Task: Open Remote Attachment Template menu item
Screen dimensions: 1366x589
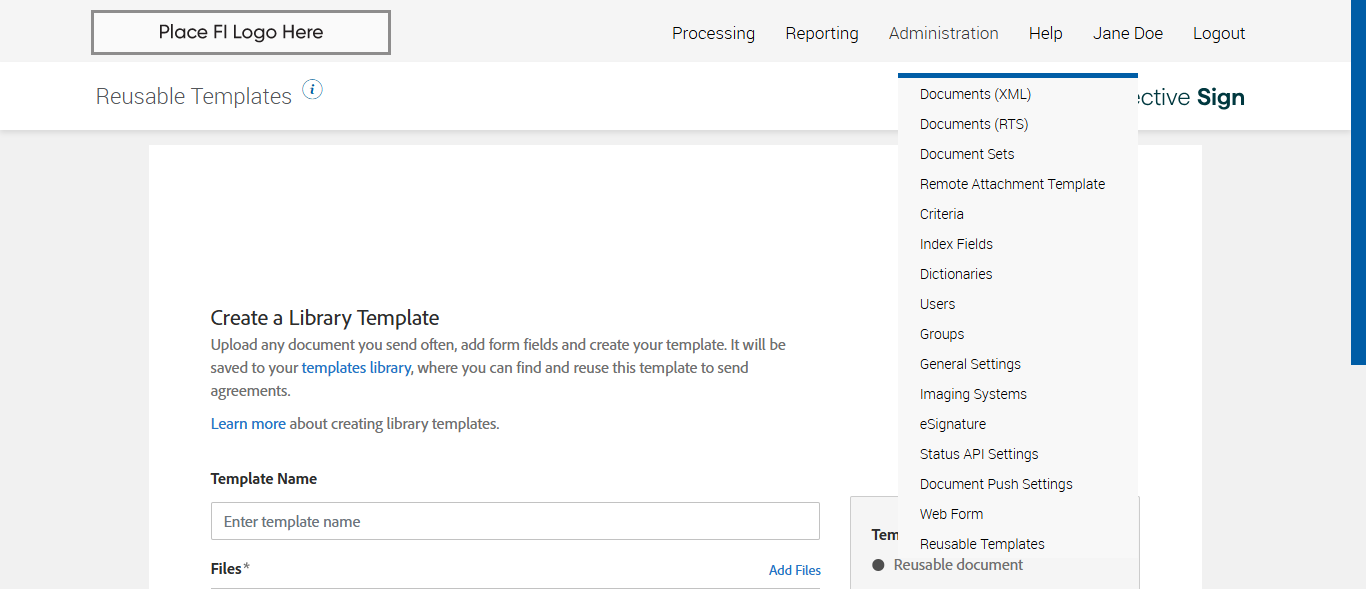Action: click(1012, 184)
